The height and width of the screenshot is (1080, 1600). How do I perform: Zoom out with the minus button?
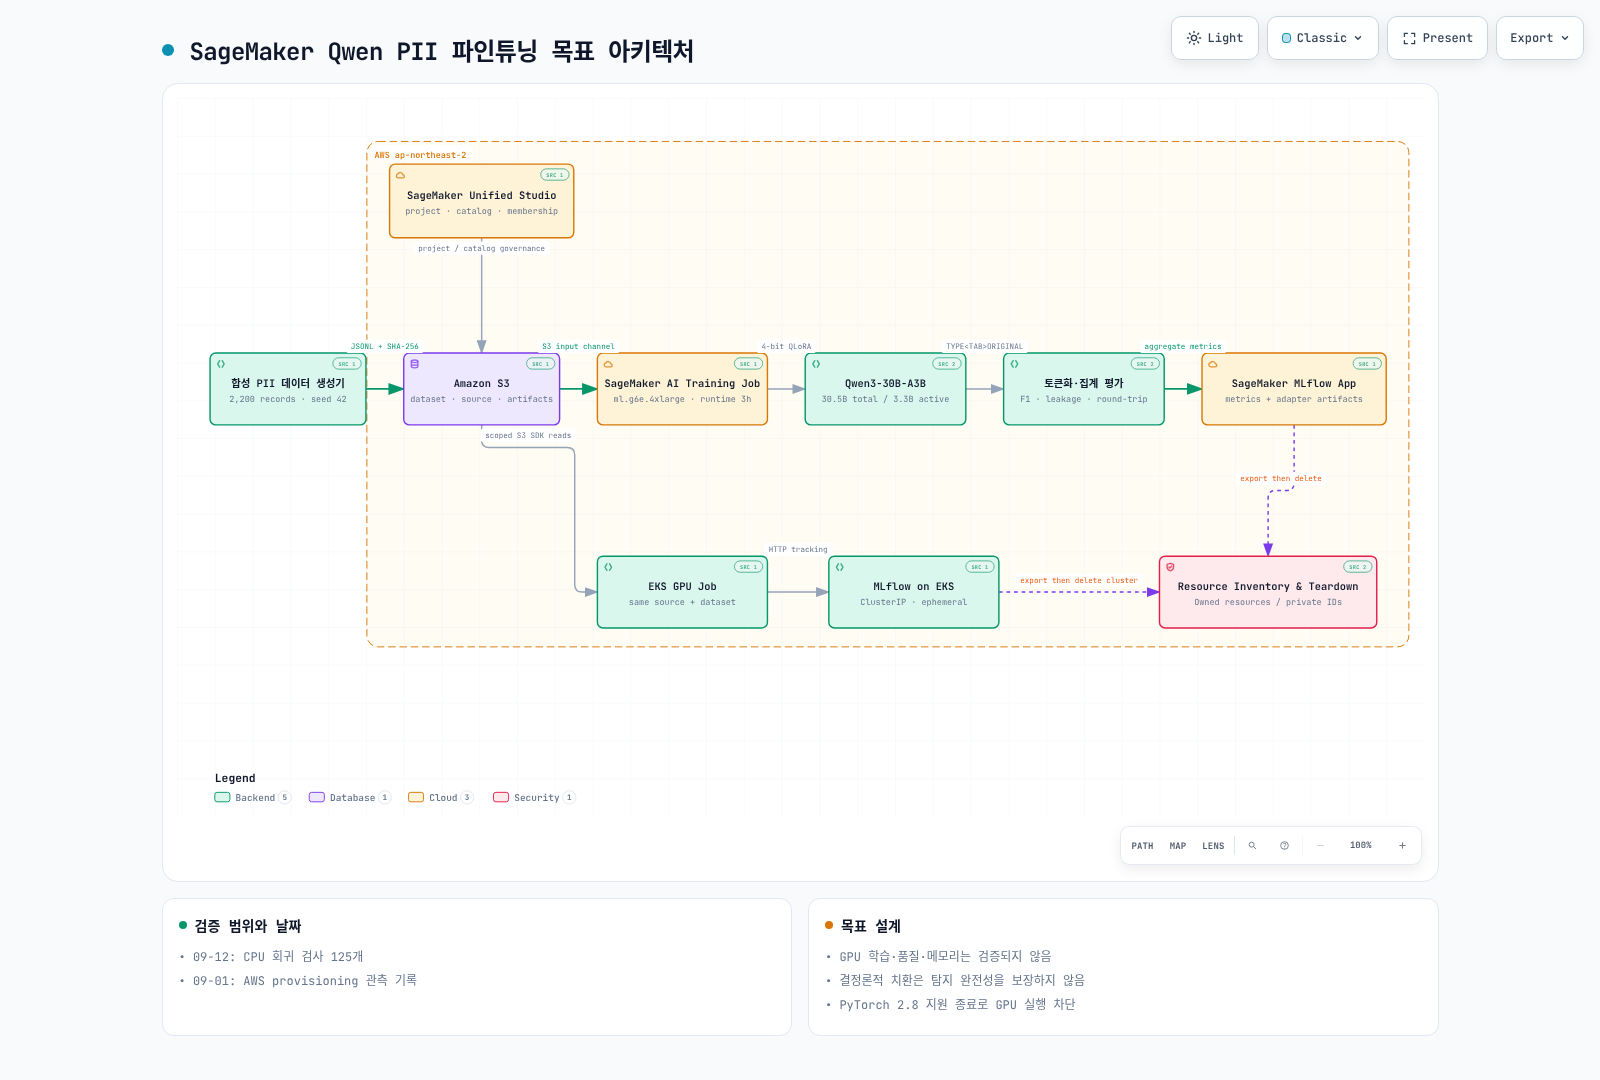click(x=1320, y=846)
